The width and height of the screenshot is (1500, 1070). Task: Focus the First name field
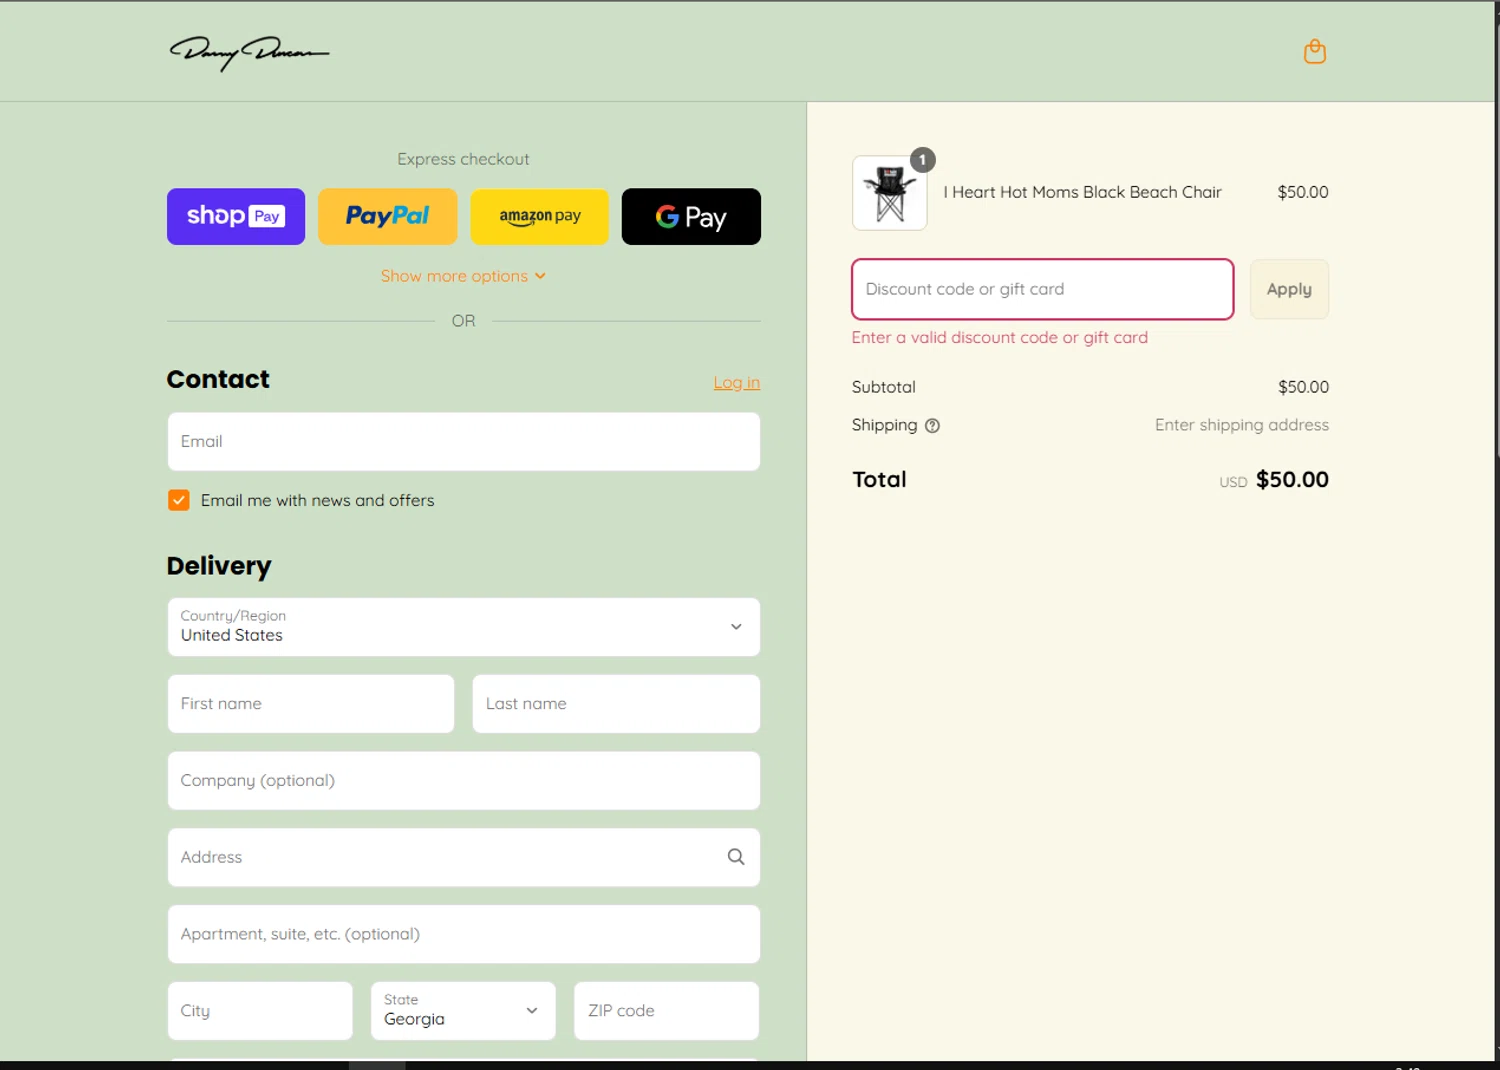[311, 704]
